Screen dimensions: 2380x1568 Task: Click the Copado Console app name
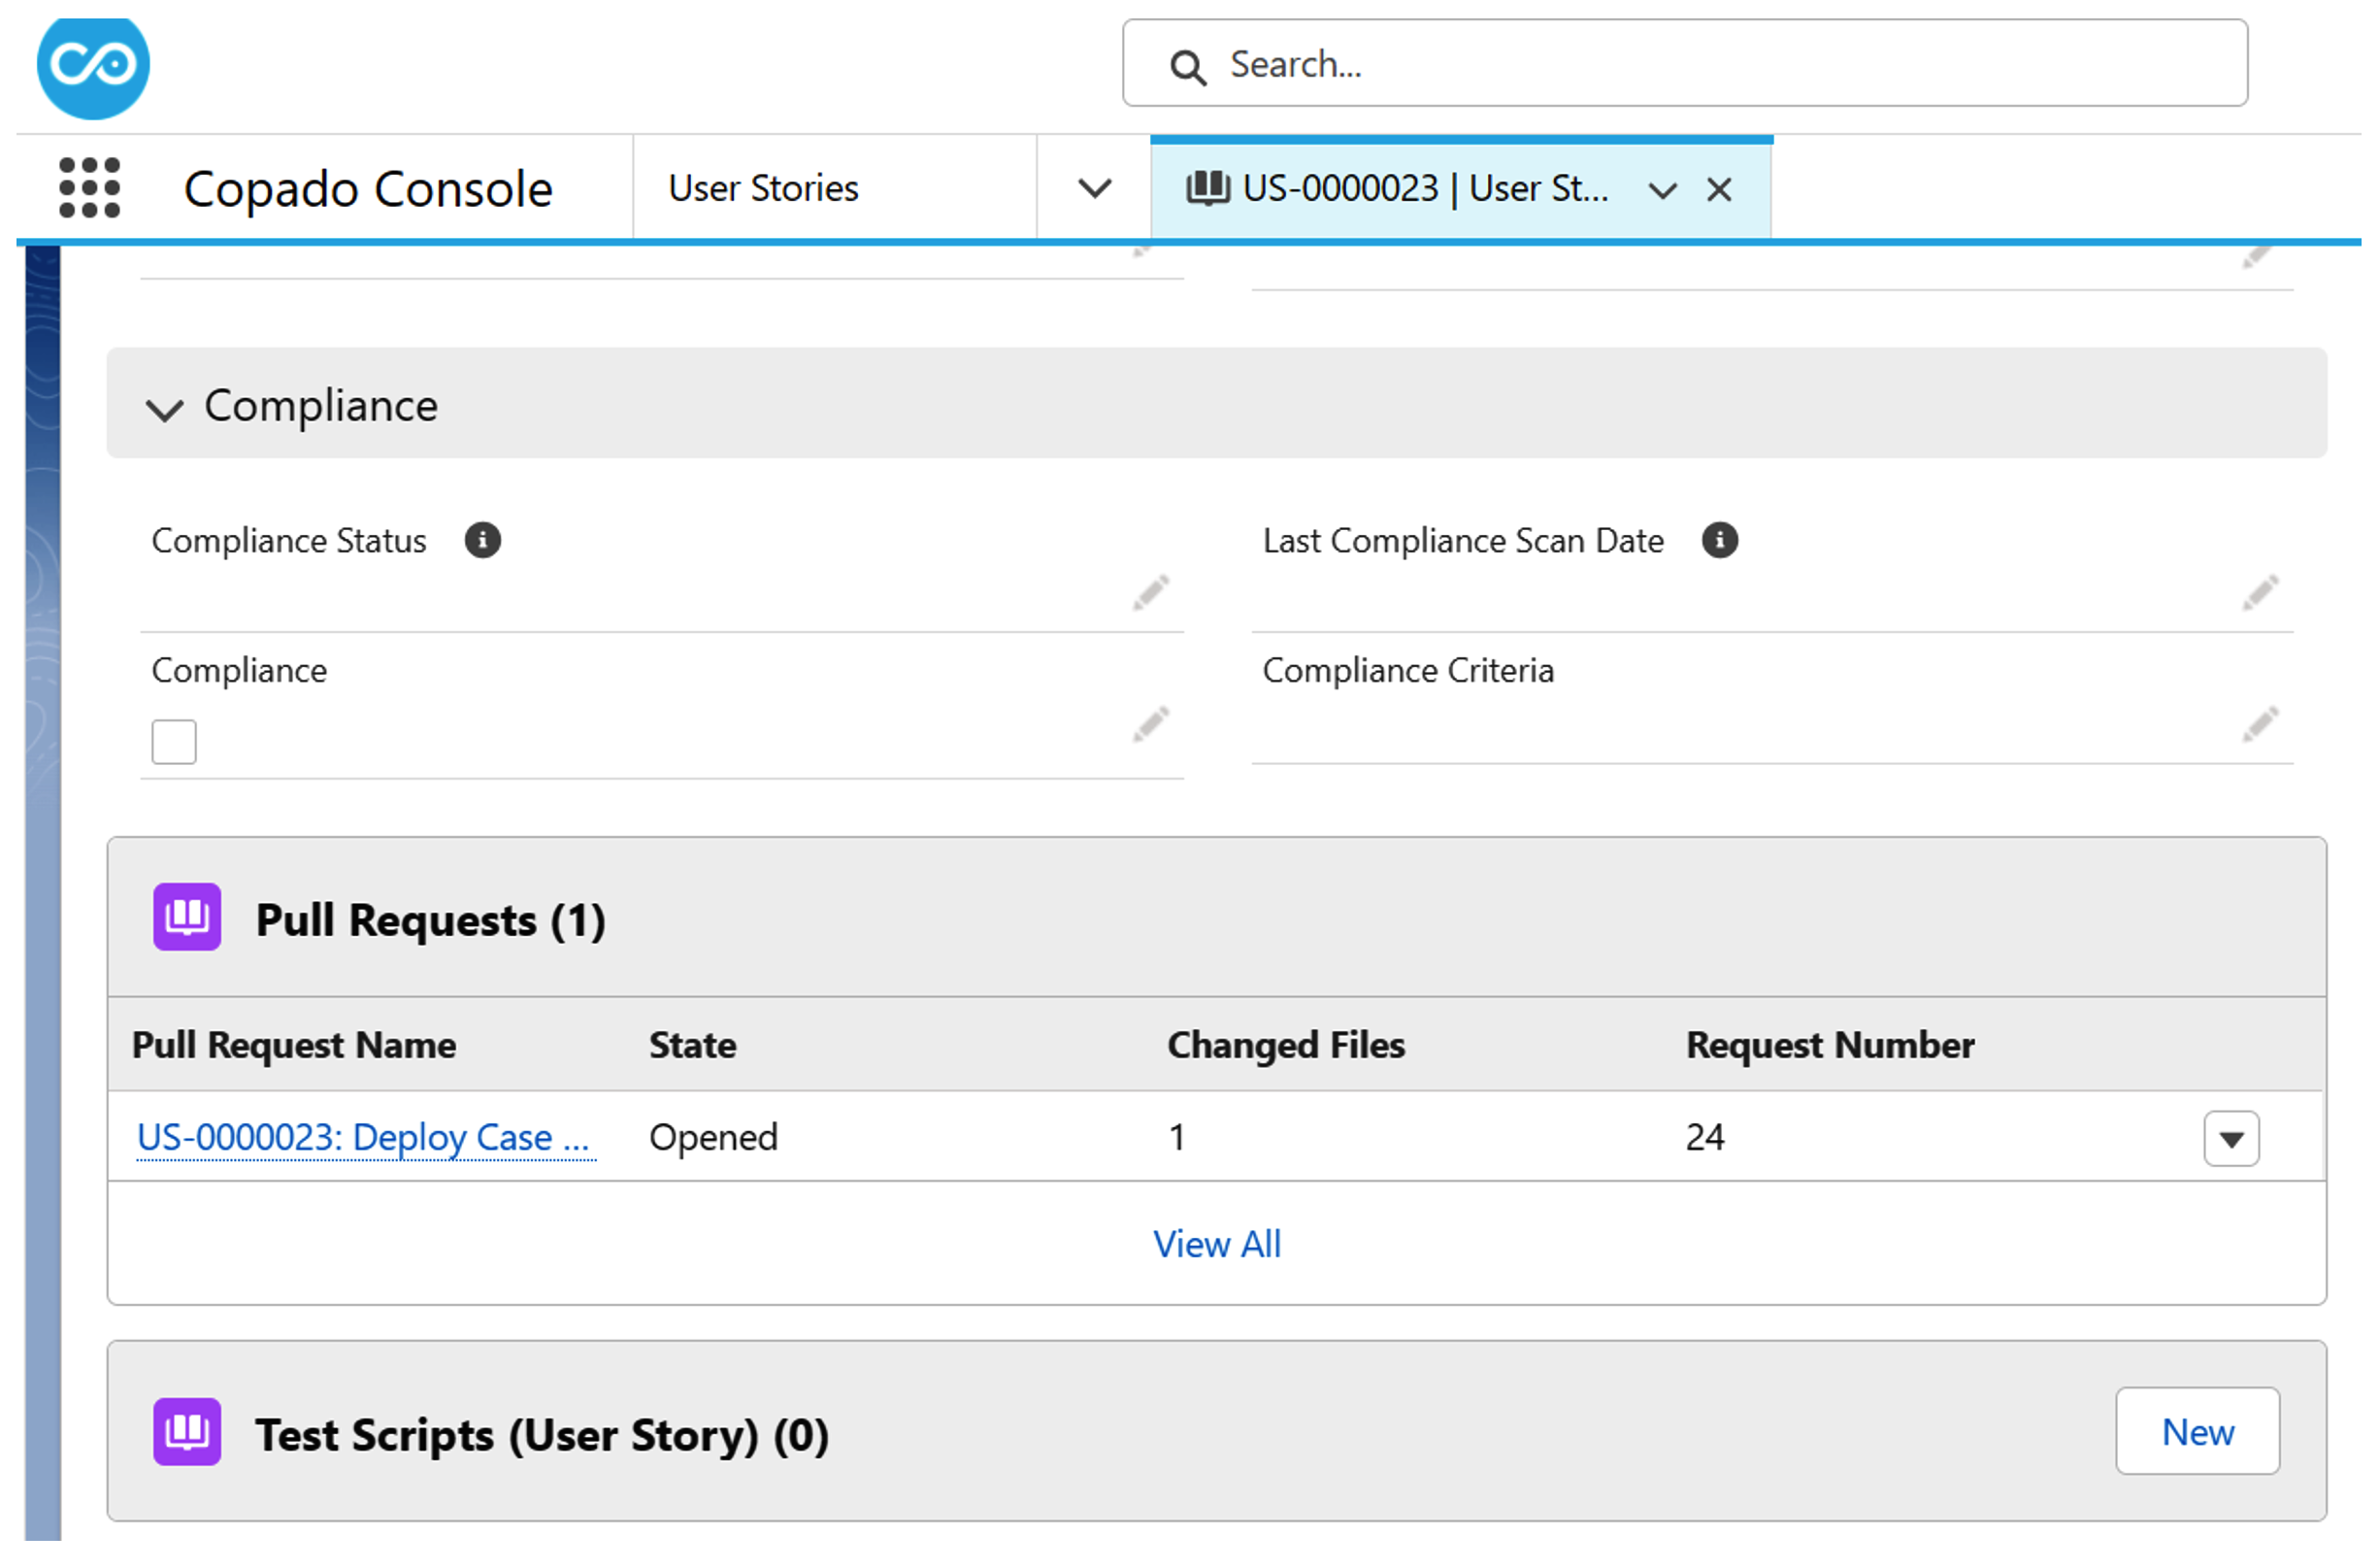click(368, 188)
